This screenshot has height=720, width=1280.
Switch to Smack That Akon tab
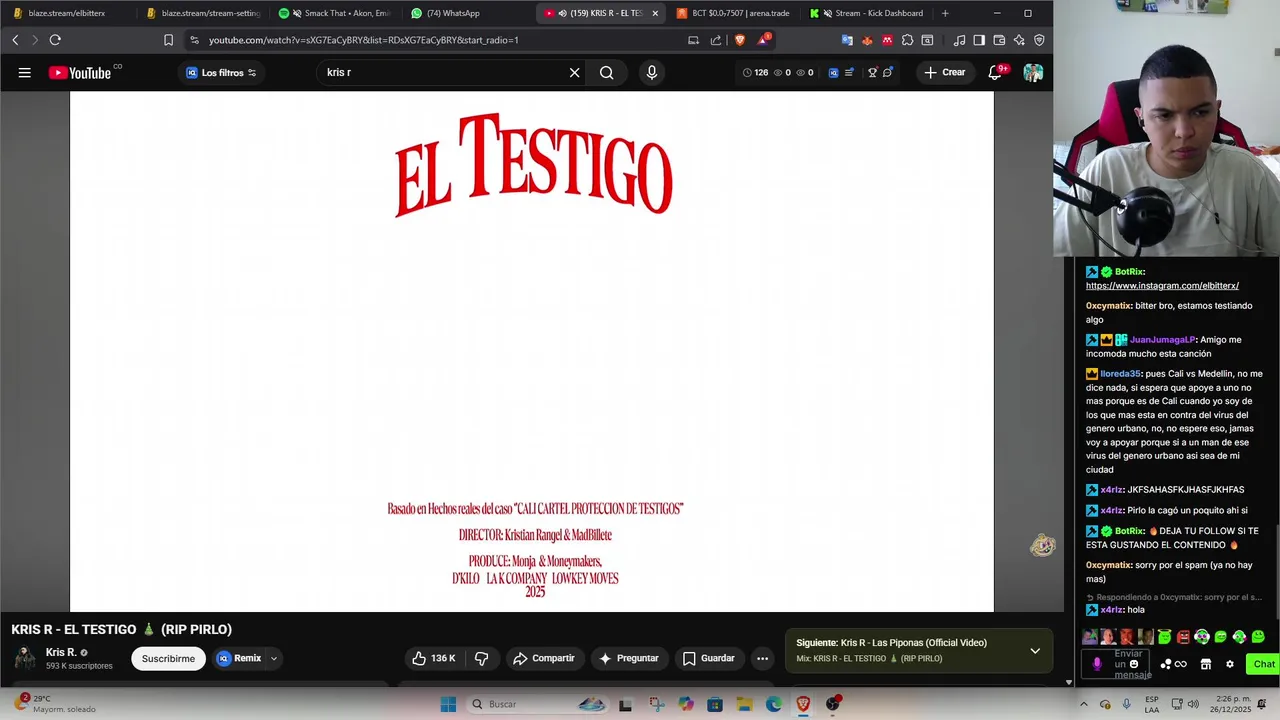[x=335, y=13]
